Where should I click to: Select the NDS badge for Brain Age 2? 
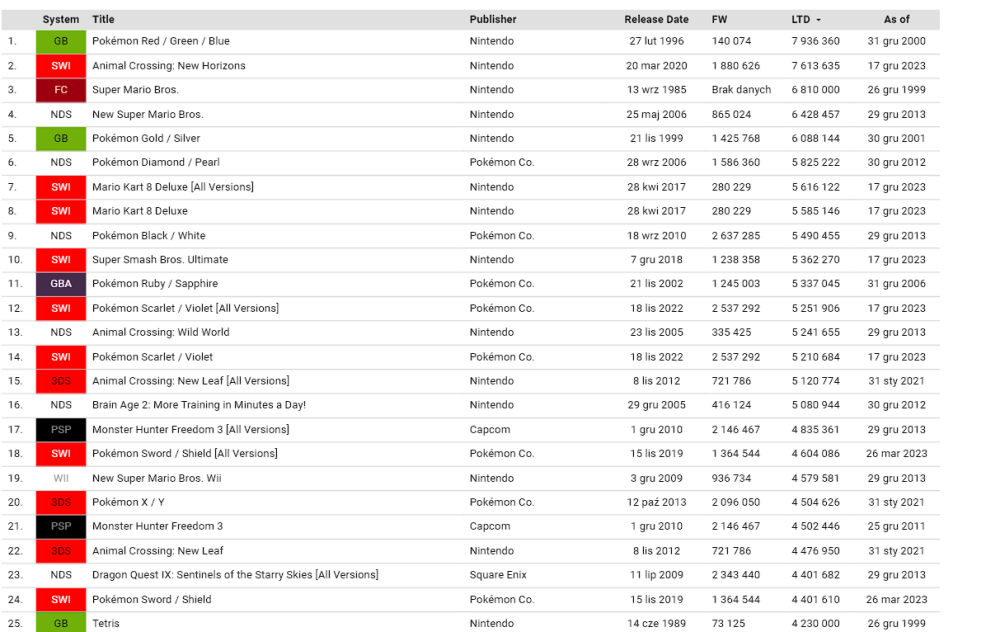click(x=61, y=405)
